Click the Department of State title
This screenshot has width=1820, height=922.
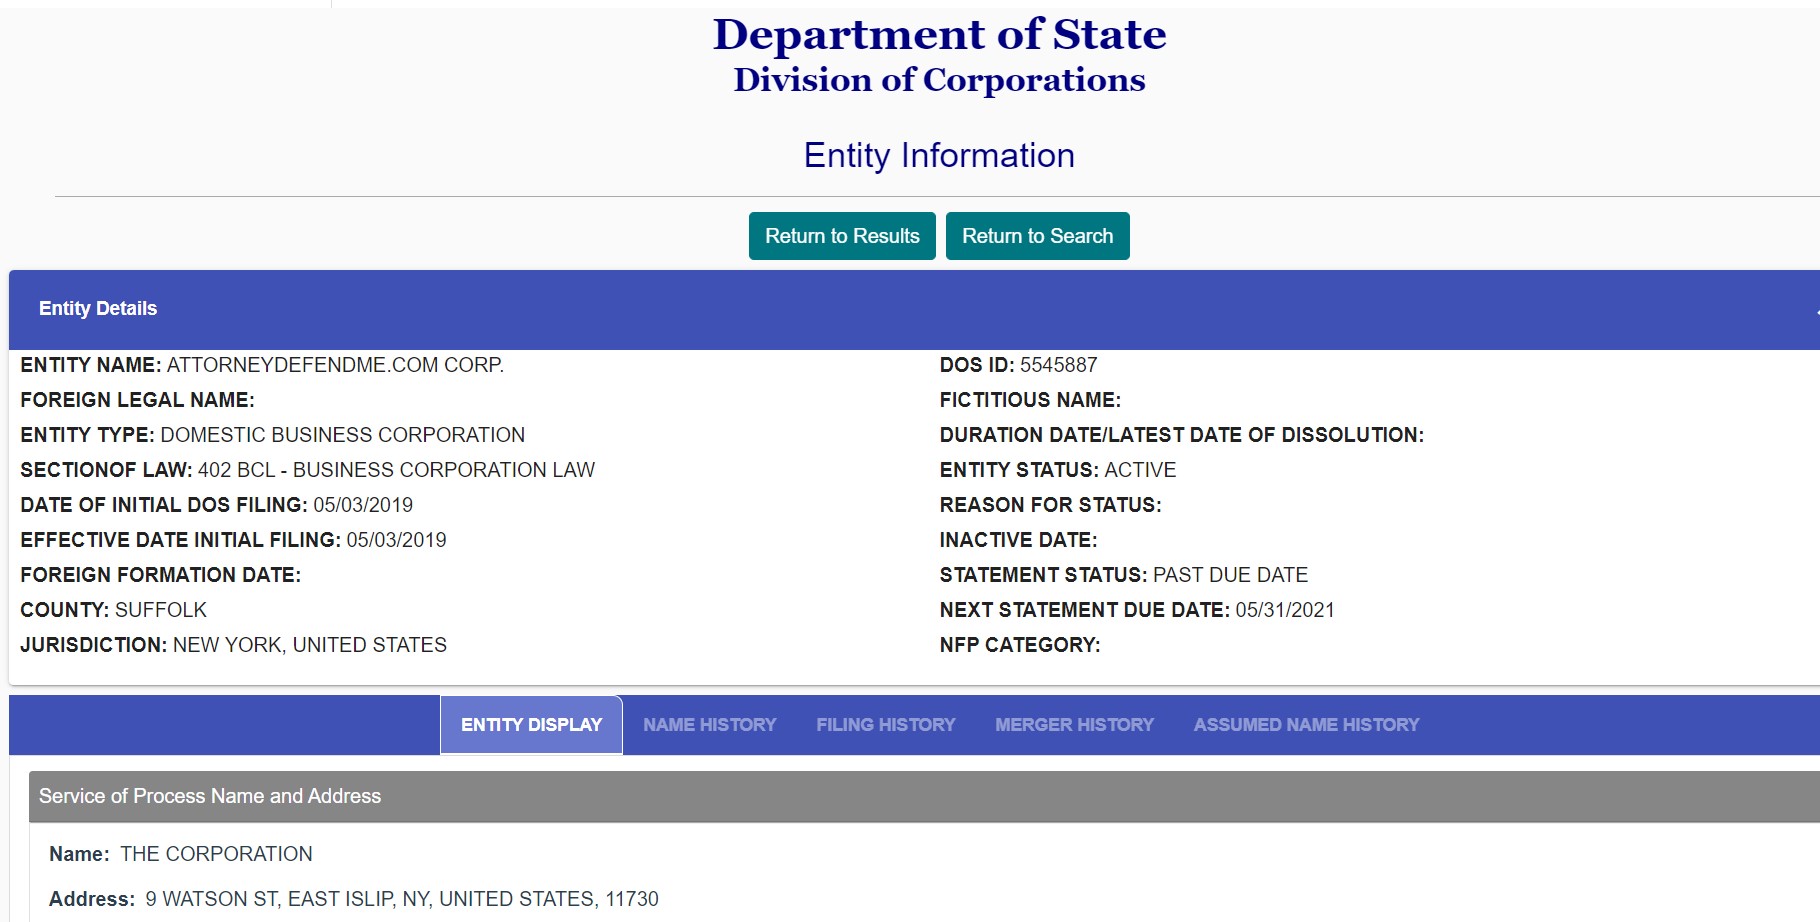[939, 34]
